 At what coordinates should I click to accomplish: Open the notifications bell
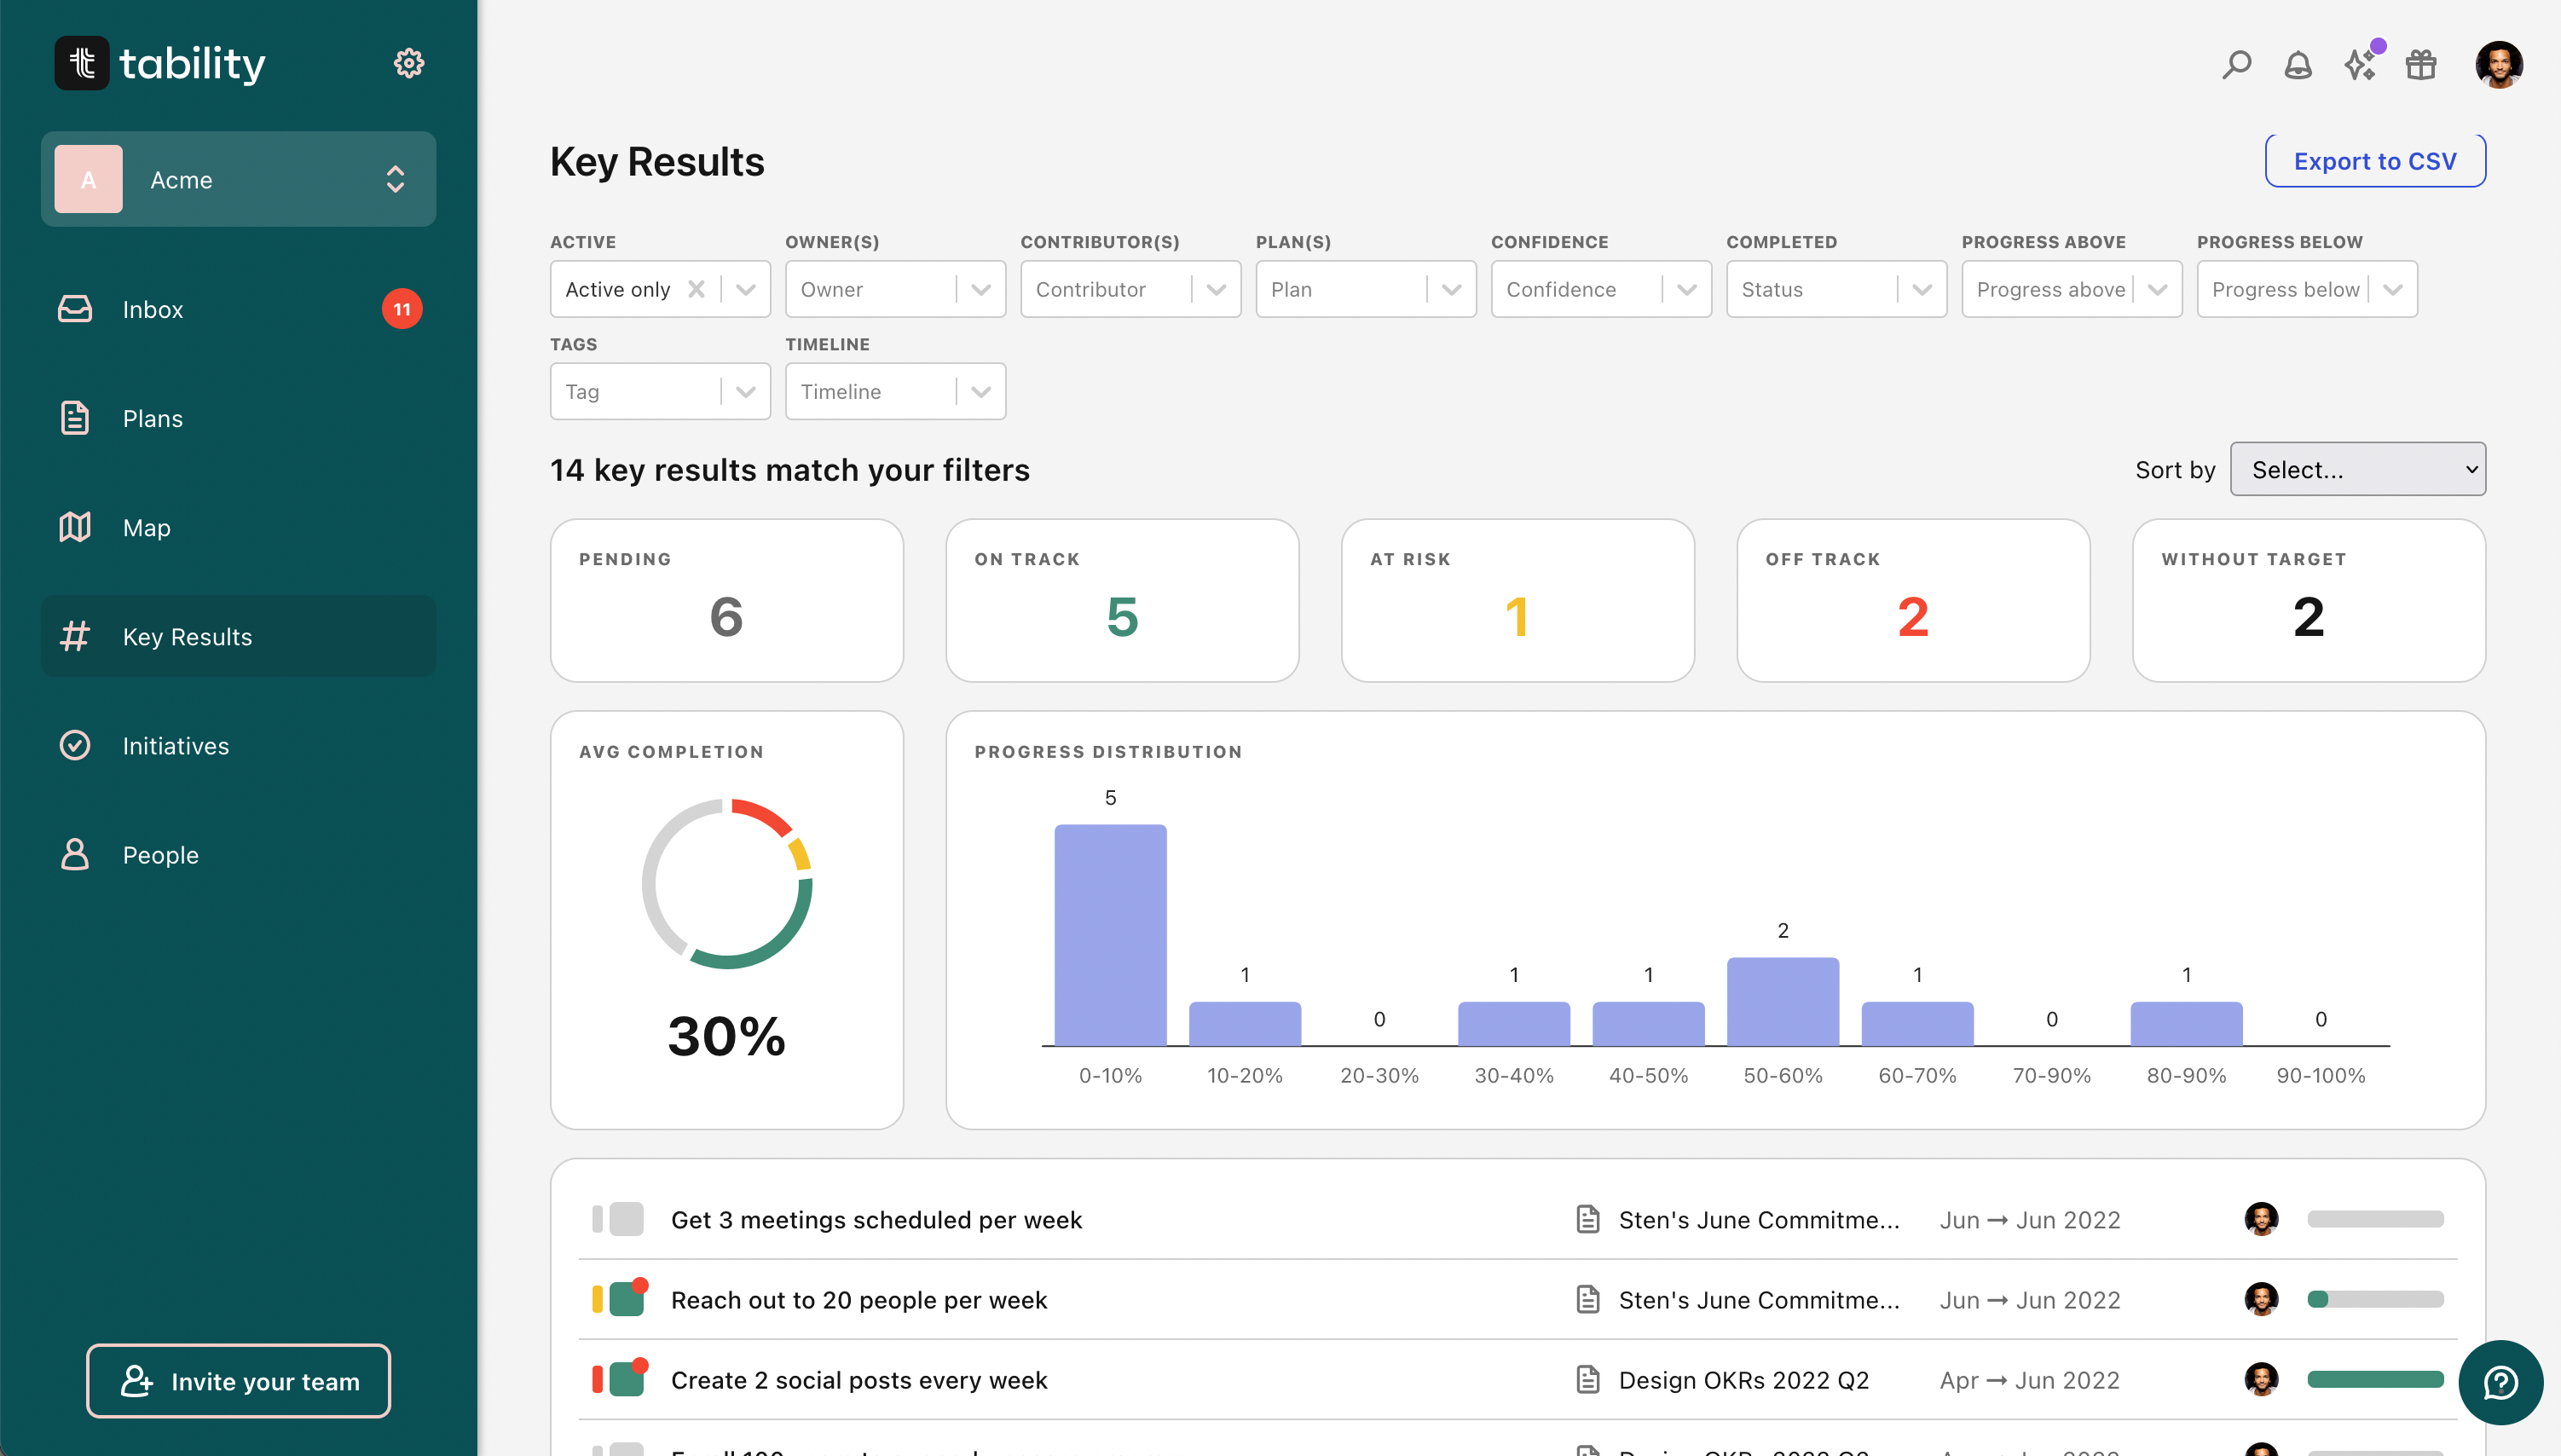[2298, 65]
